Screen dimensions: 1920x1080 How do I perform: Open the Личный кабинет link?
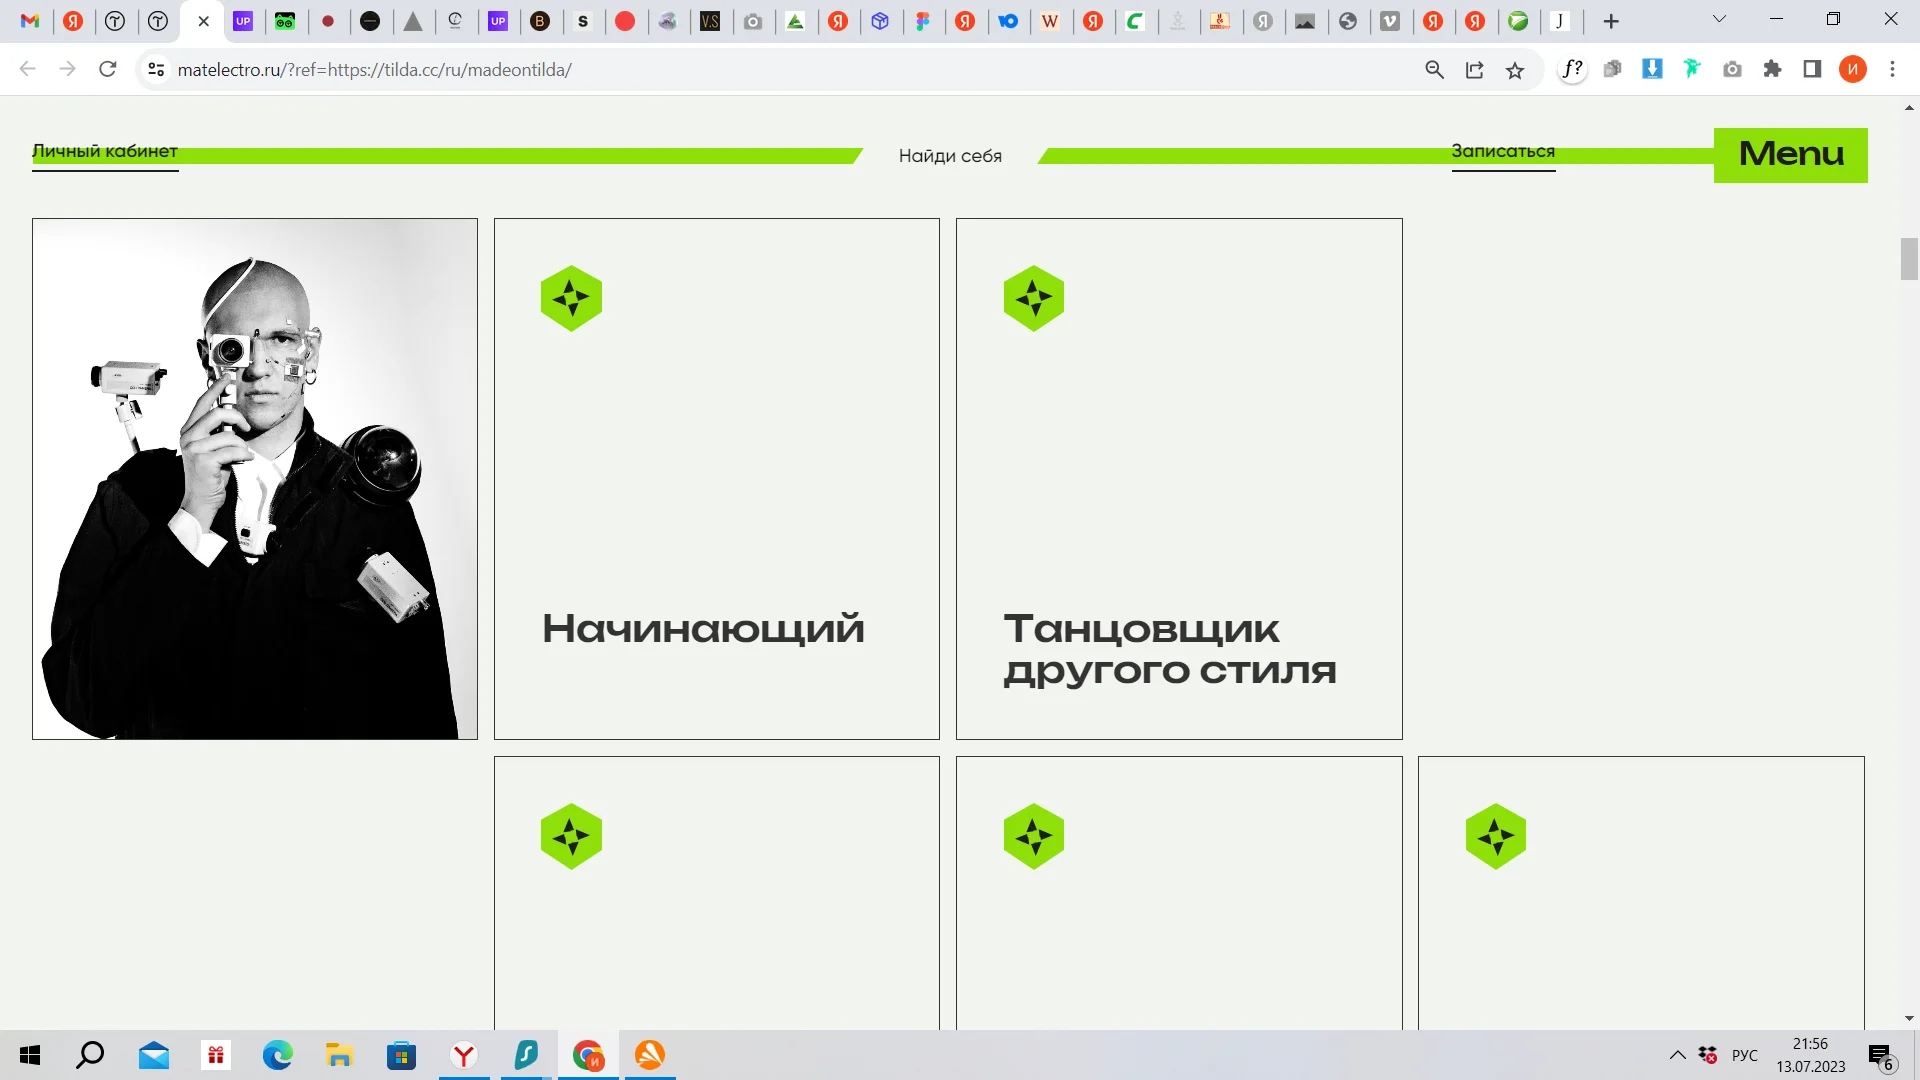[x=105, y=152]
